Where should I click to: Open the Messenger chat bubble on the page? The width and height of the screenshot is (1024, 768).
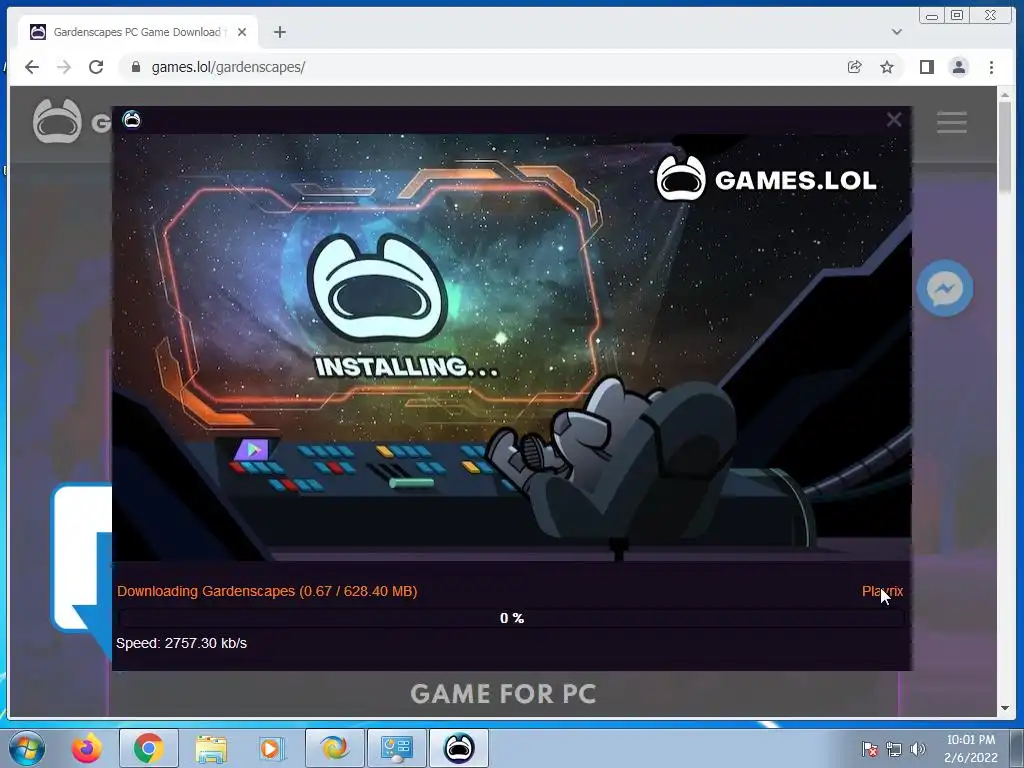click(944, 288)
